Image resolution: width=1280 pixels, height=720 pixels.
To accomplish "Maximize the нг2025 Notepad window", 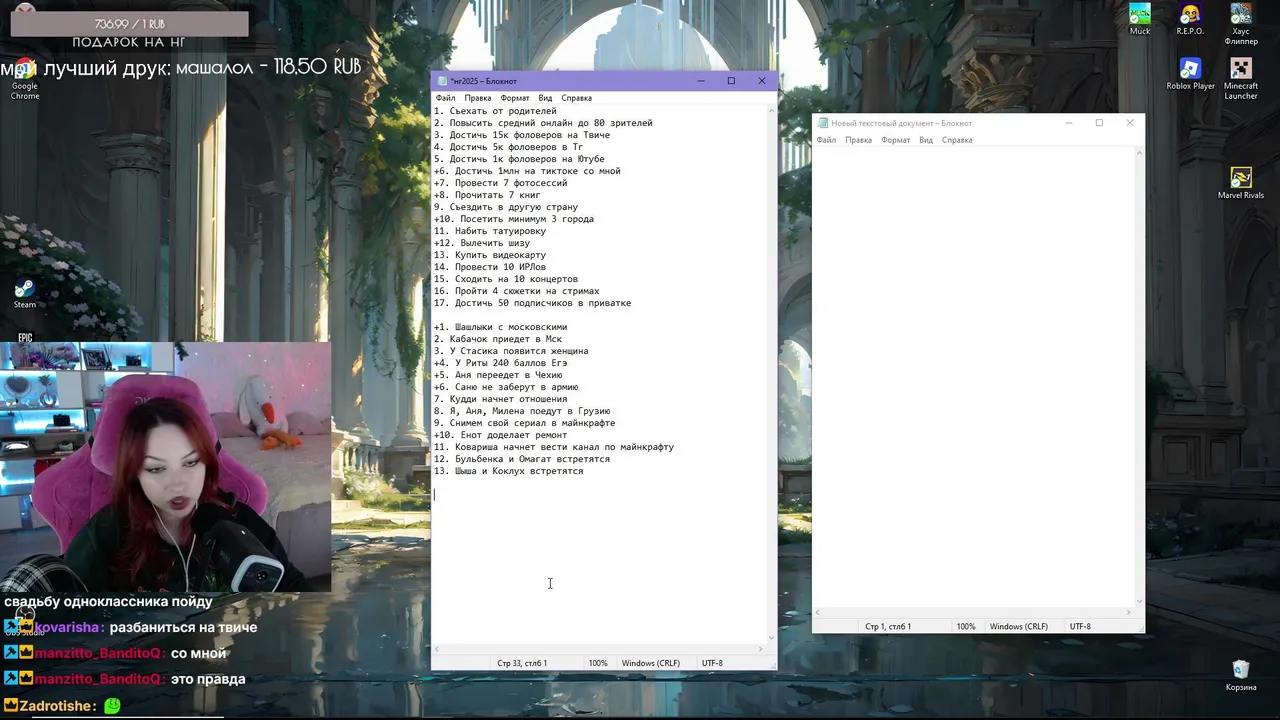I will coord(731,81).
